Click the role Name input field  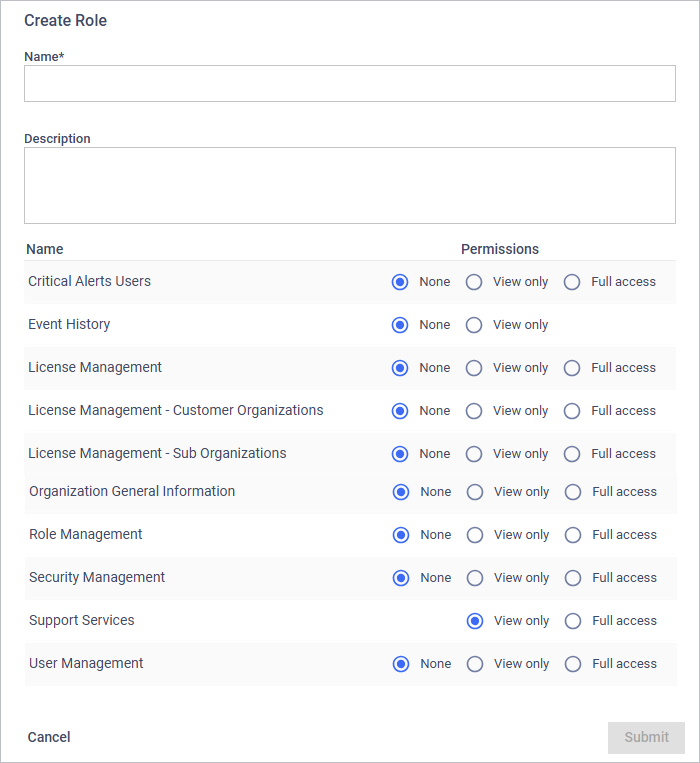click(x=349, y=84)
